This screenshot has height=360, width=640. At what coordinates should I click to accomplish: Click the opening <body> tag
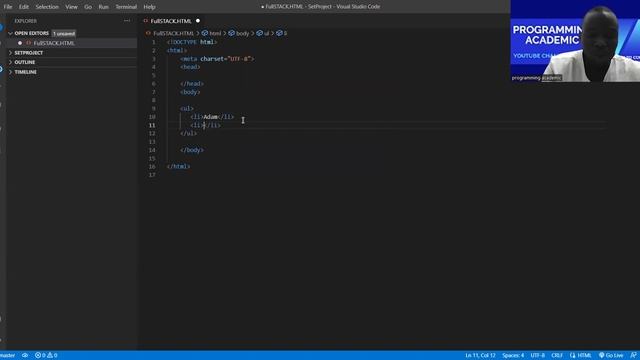click(190, 92)
